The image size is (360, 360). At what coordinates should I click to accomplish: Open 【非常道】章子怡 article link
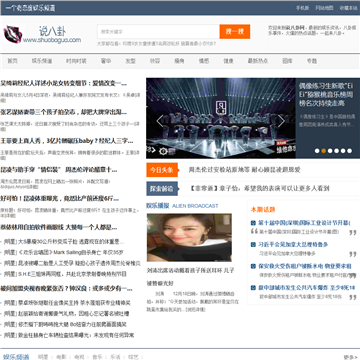point(259,189)
